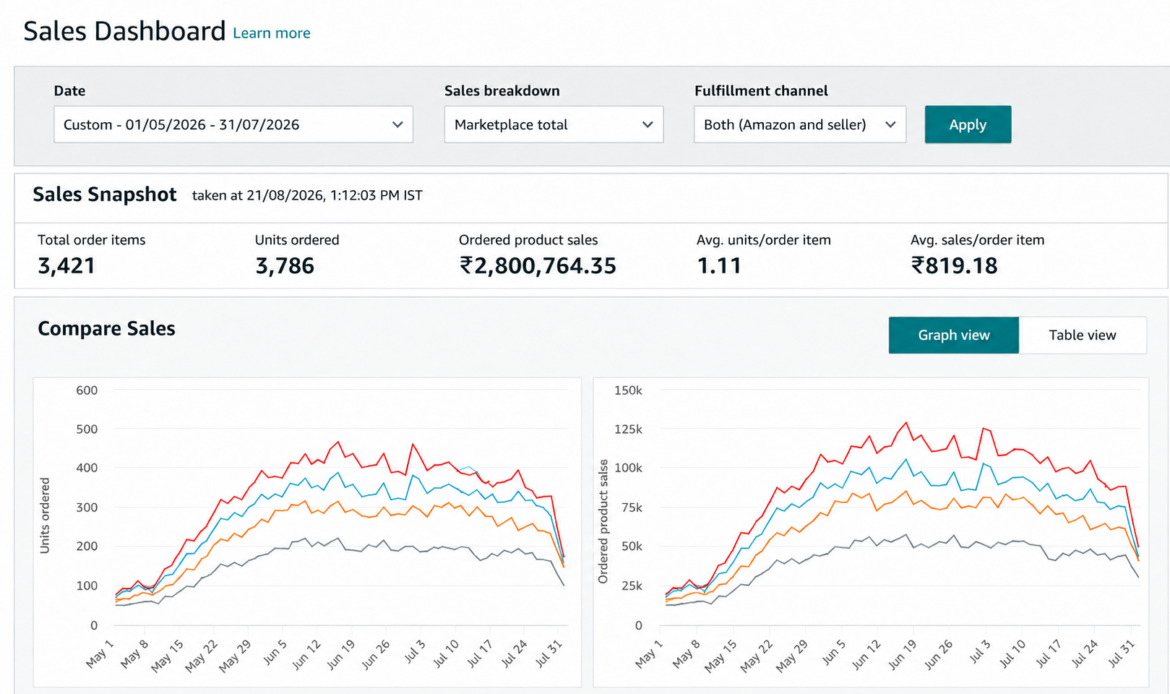
Task: Click the Marketplace total chevron arrow
Action: pos(648,125)
